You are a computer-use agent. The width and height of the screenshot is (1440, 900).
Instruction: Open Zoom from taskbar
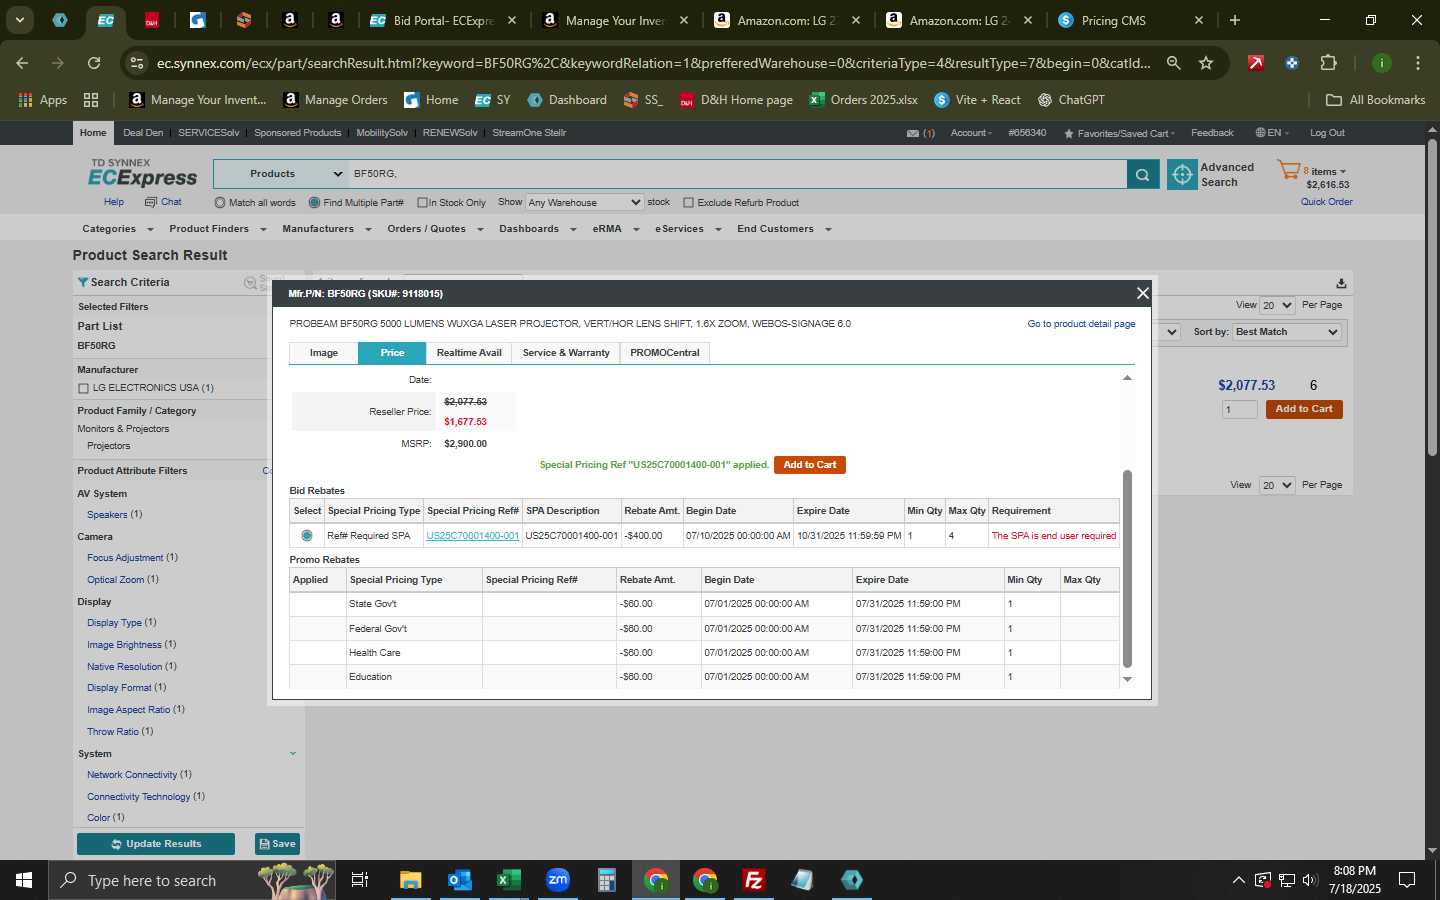click(x=558, y=880)
